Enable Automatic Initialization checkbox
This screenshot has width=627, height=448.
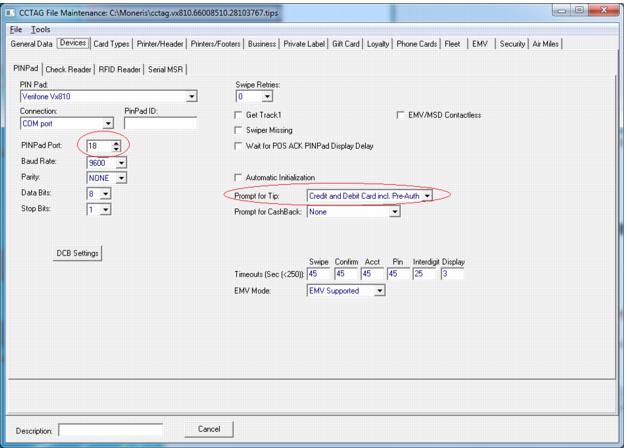[x=238, y=177]
